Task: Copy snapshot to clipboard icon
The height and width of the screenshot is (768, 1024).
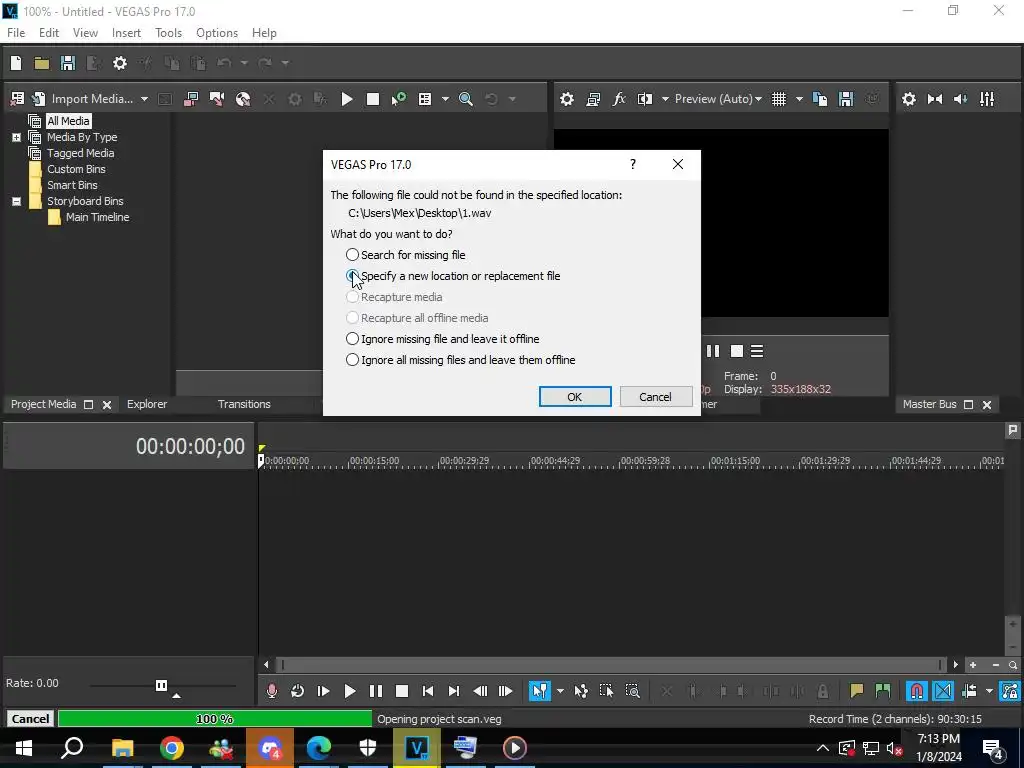Action: point(820,99)
